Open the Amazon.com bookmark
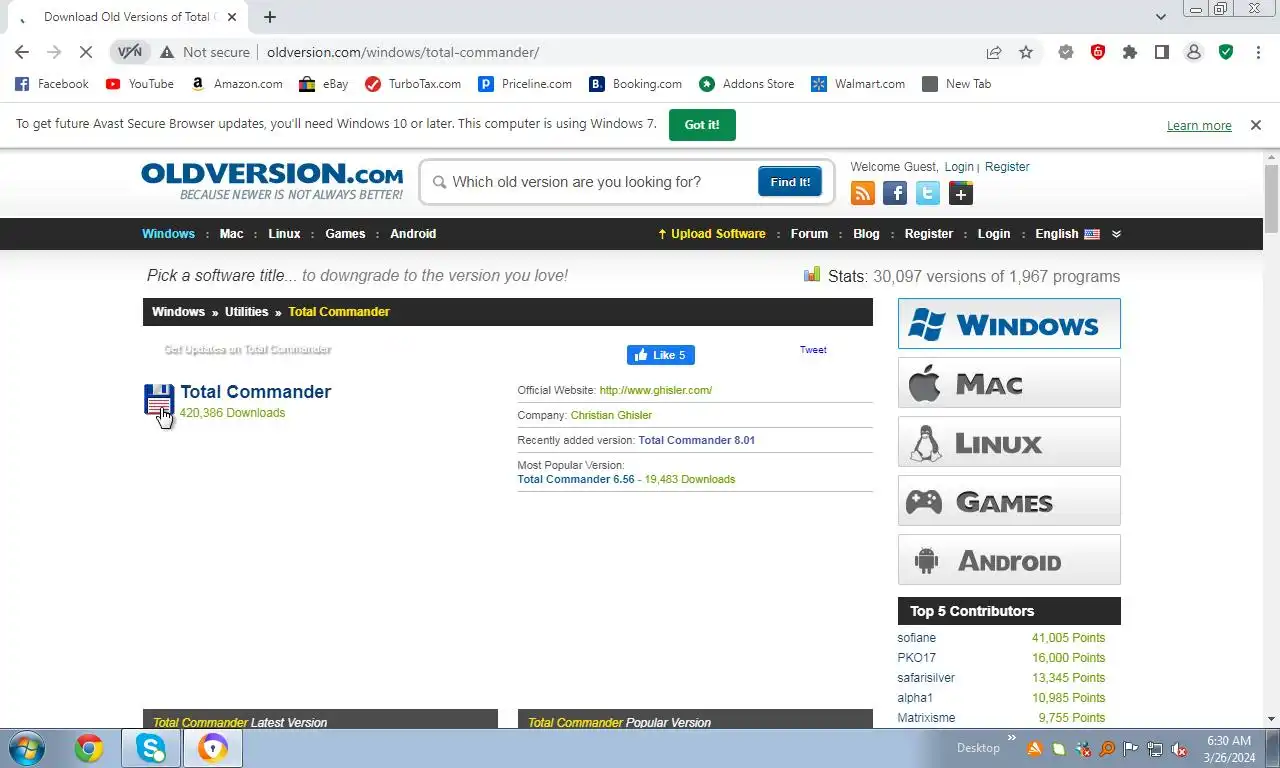 click(x=237, y=84)
